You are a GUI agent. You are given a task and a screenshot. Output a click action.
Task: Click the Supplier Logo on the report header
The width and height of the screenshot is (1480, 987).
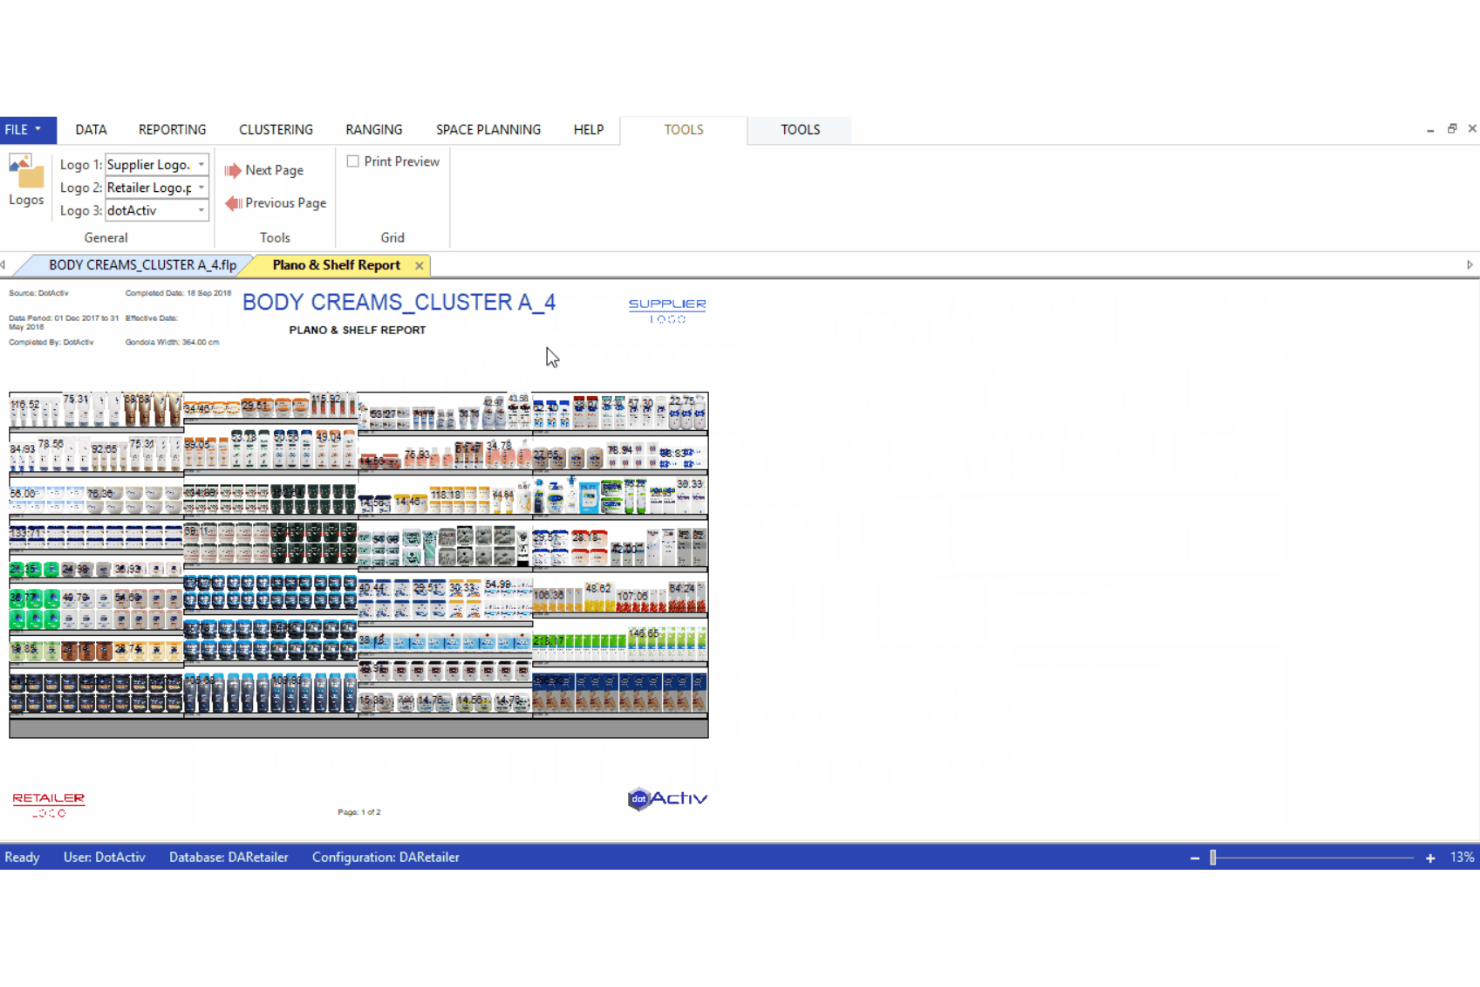(666, 309)
